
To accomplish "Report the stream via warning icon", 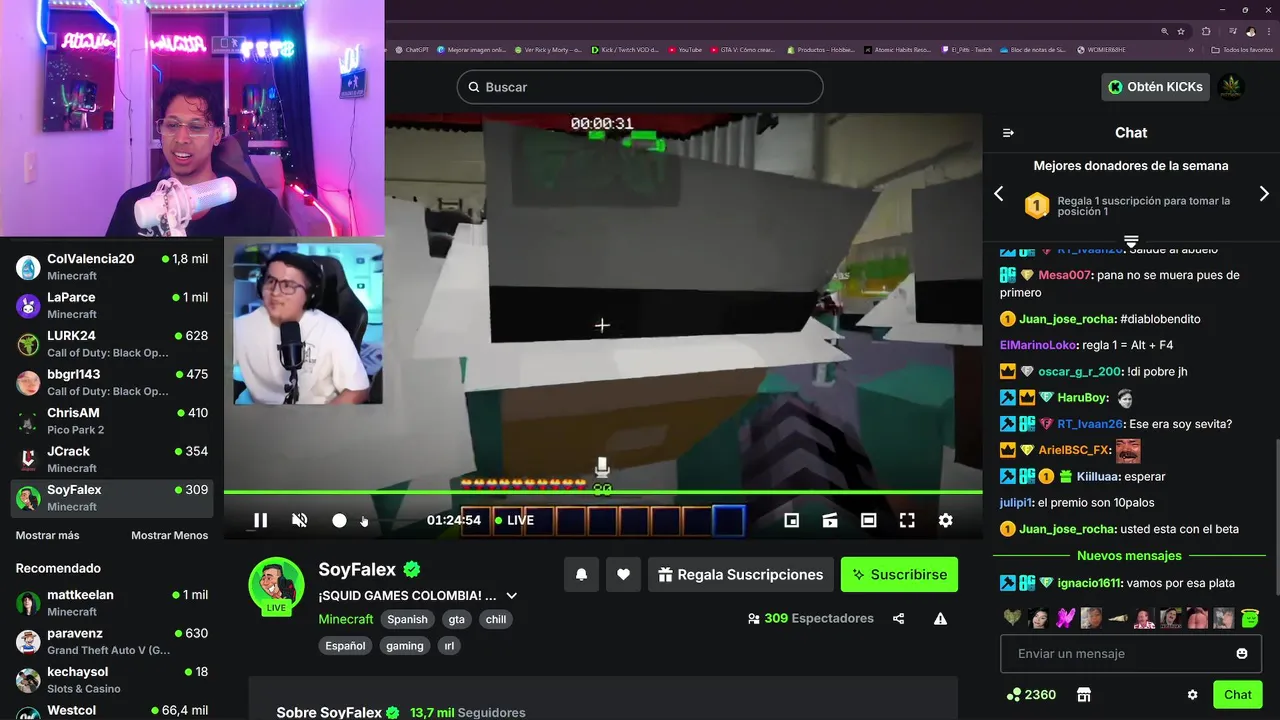I will coord(940,619).
